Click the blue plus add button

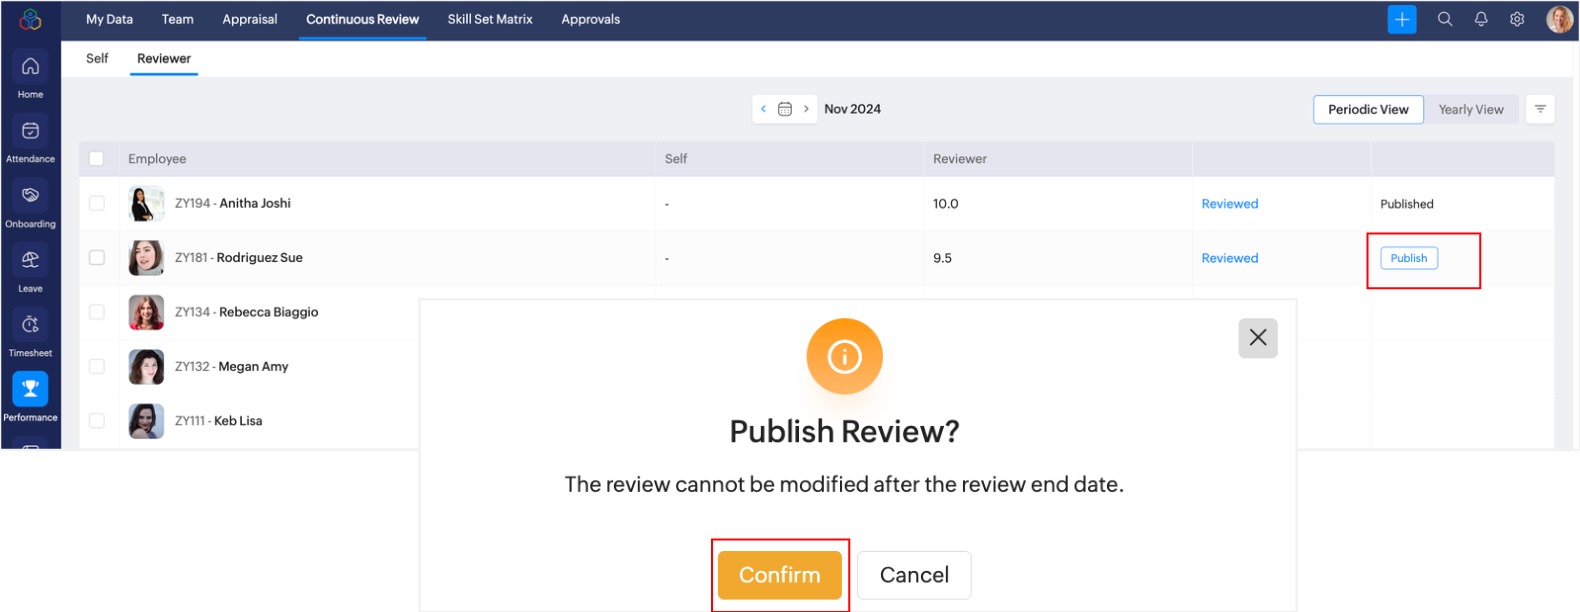click(x=1402, y=19)
